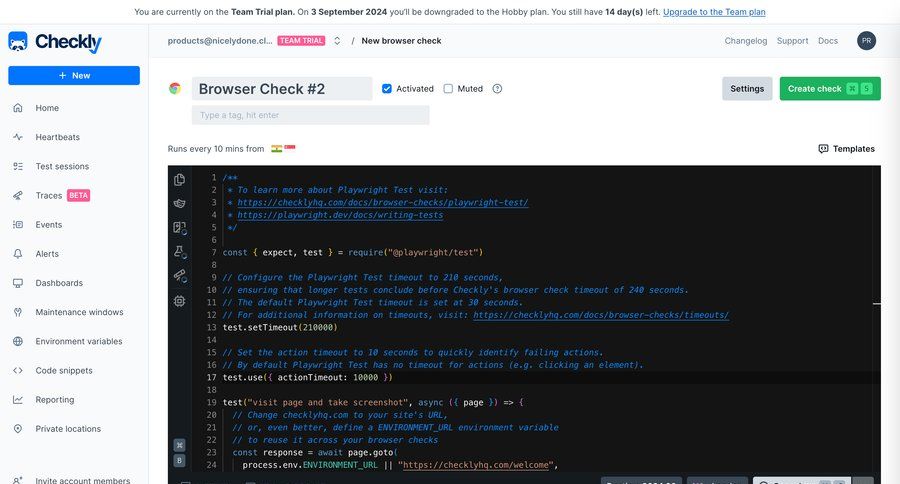Open the New dropdown button
Viewport: 900px width, 484px height.
coord(74,75)
